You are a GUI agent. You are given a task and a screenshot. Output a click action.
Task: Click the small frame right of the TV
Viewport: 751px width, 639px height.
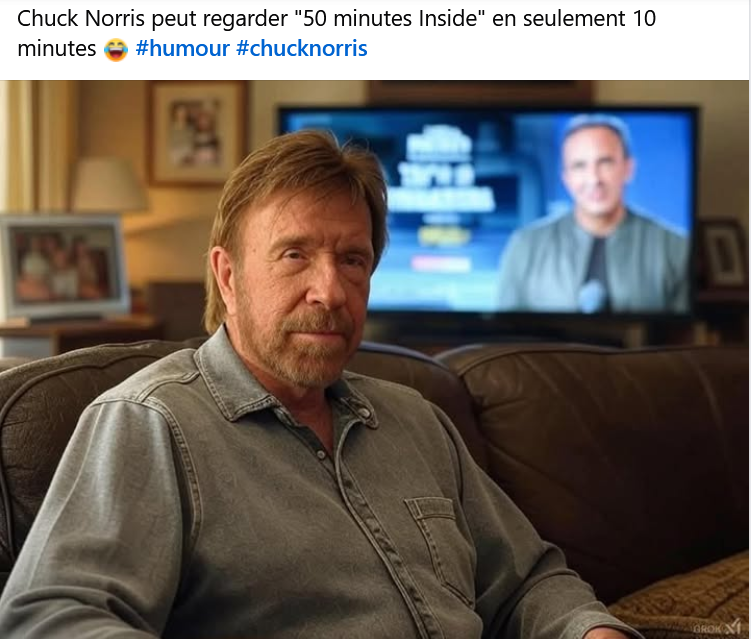[x=724, y=254]
